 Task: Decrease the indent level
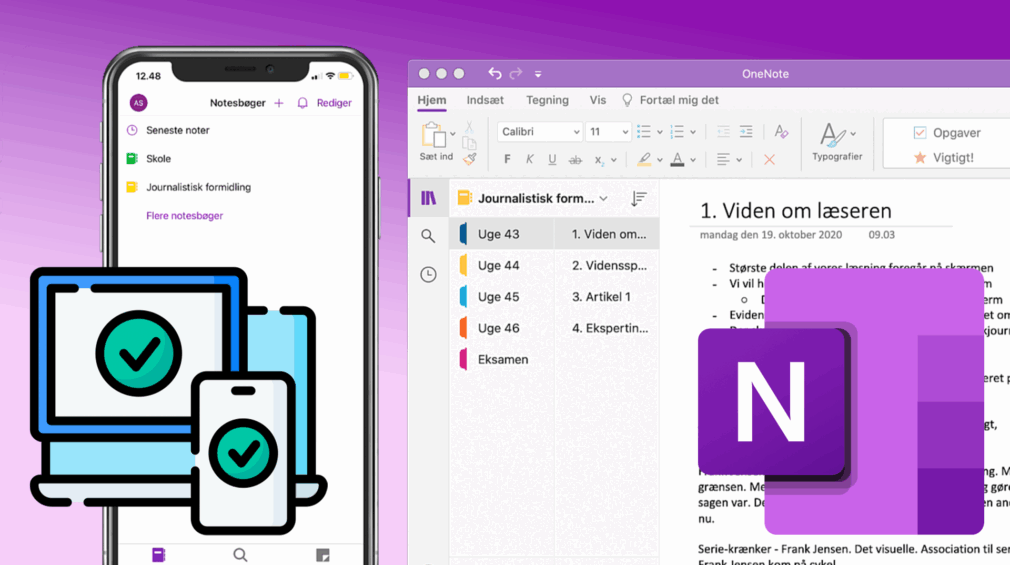[723, 131]
